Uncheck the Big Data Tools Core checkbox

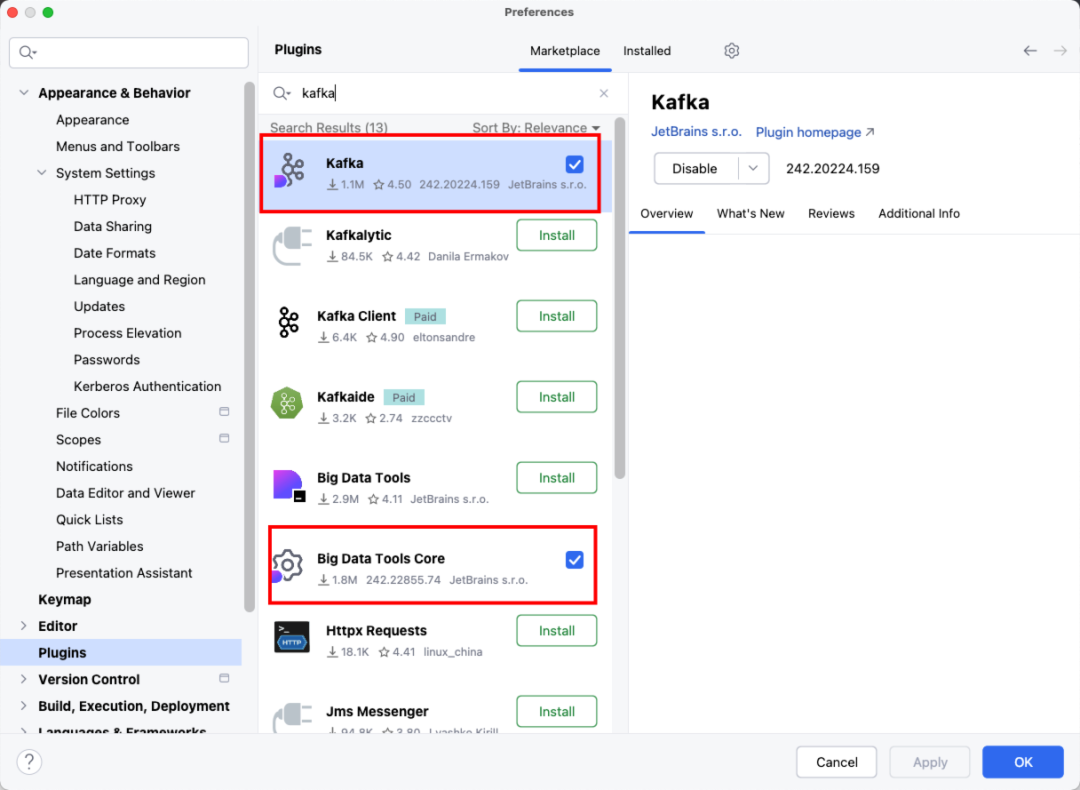pyautogui.click(x=574, y=560)
